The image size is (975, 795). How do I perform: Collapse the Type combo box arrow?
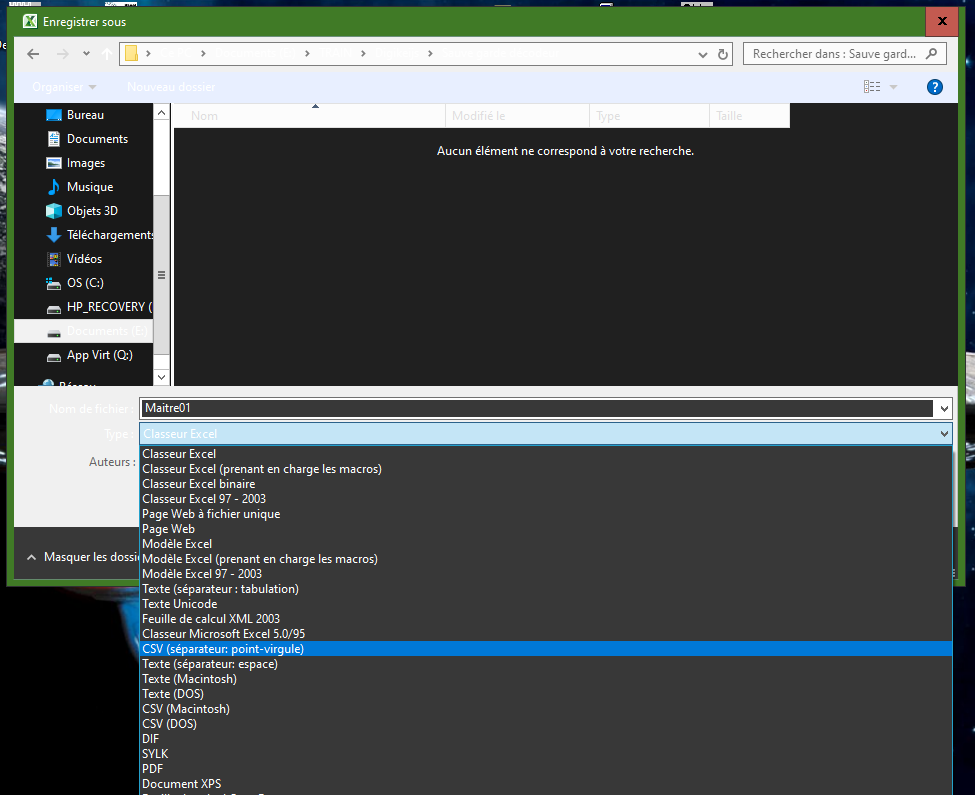945,434
